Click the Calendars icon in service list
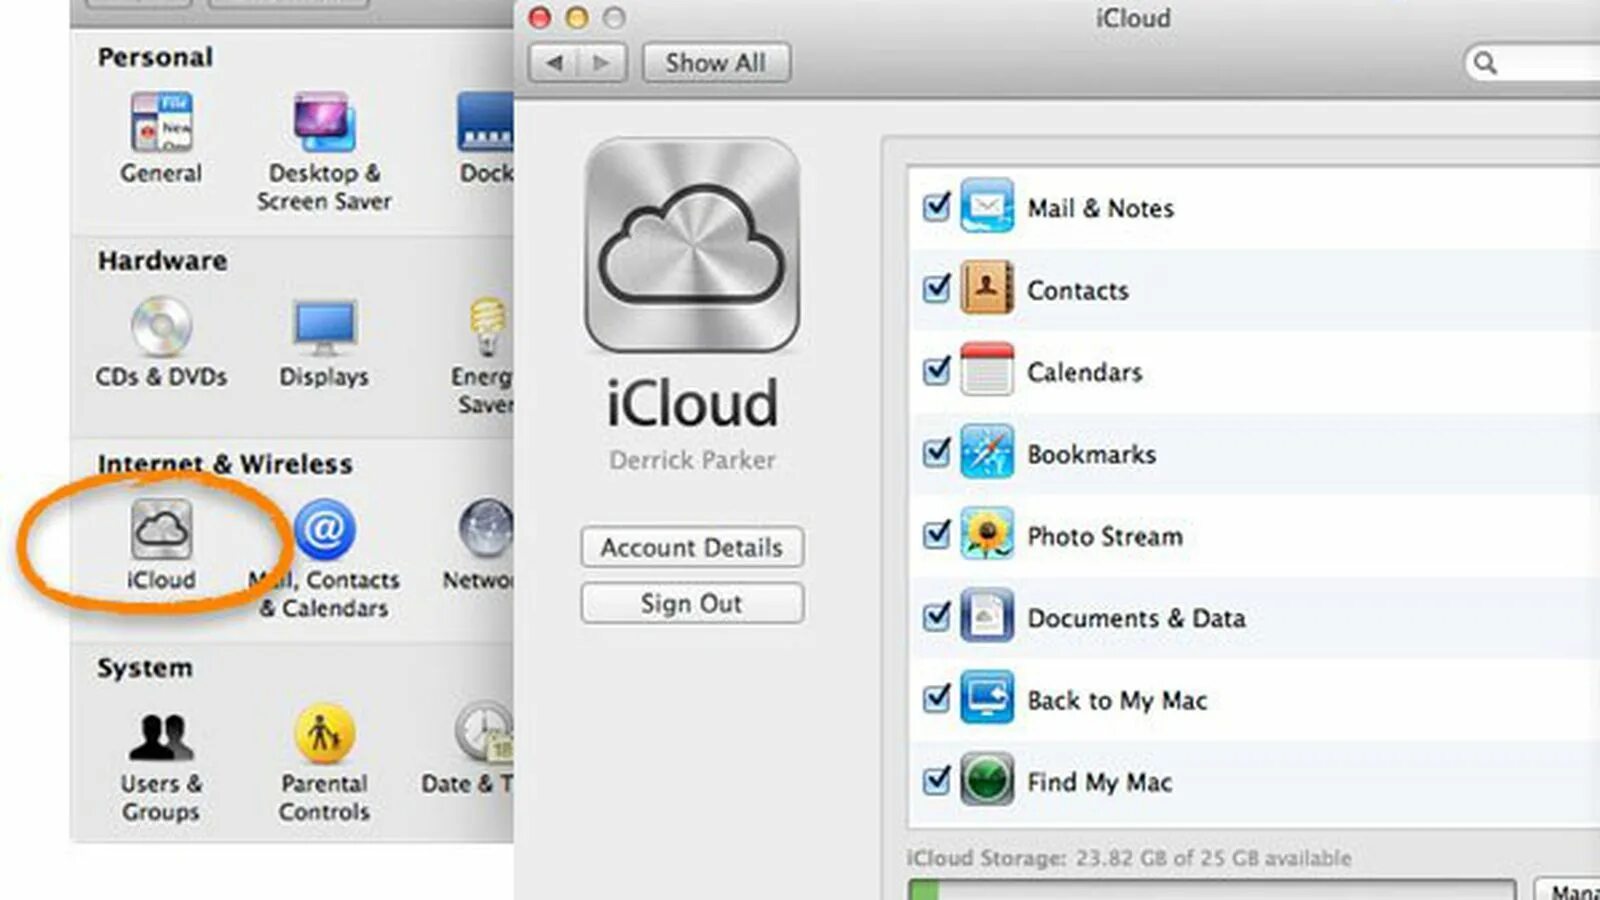 [987, 370]
